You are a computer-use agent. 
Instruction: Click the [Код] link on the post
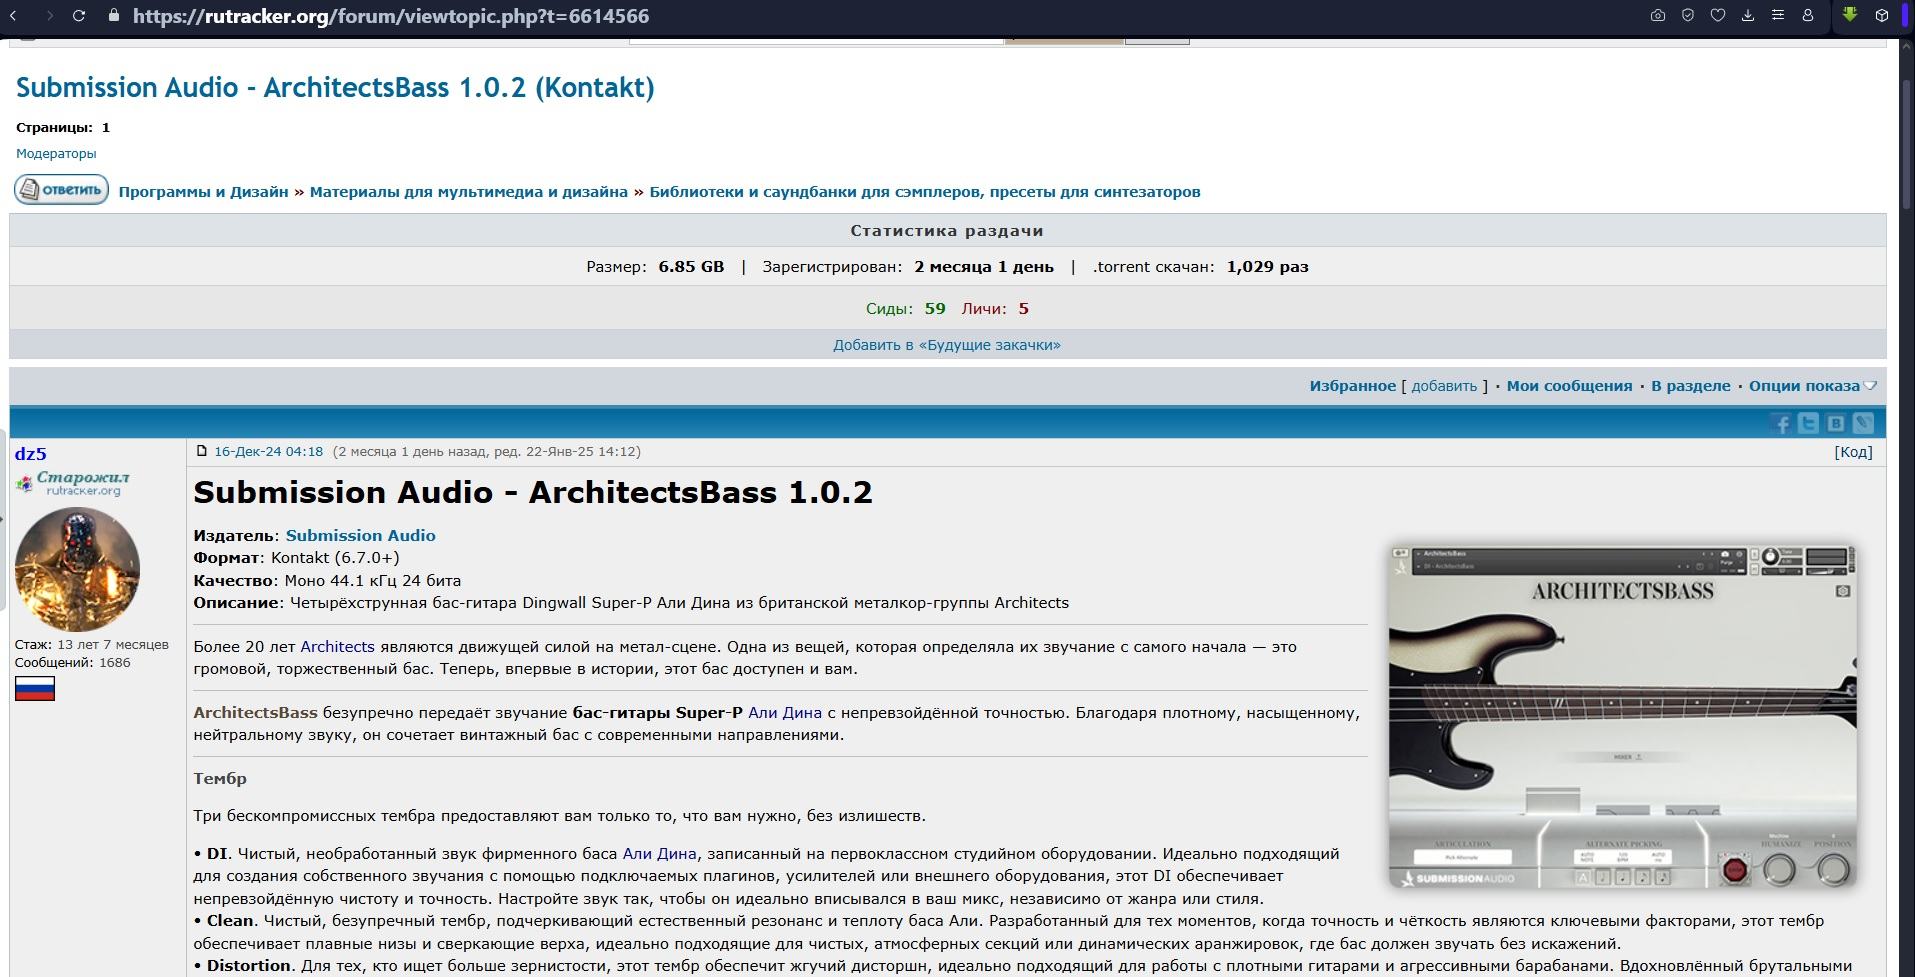[1853, 452]
